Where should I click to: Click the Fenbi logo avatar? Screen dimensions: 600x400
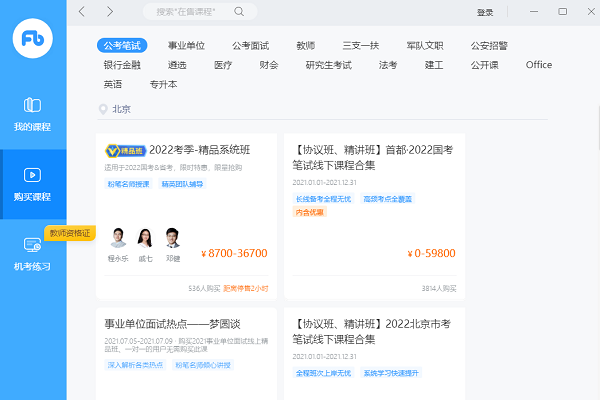coord(33,40)
